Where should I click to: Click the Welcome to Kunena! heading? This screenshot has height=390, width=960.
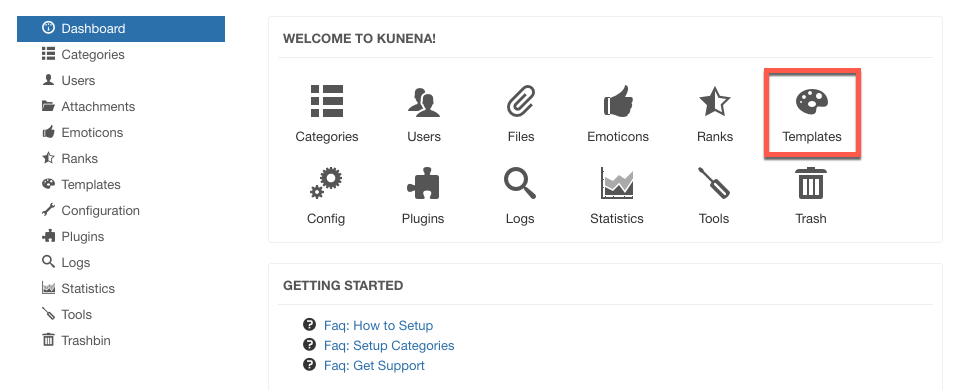point(359,39)
